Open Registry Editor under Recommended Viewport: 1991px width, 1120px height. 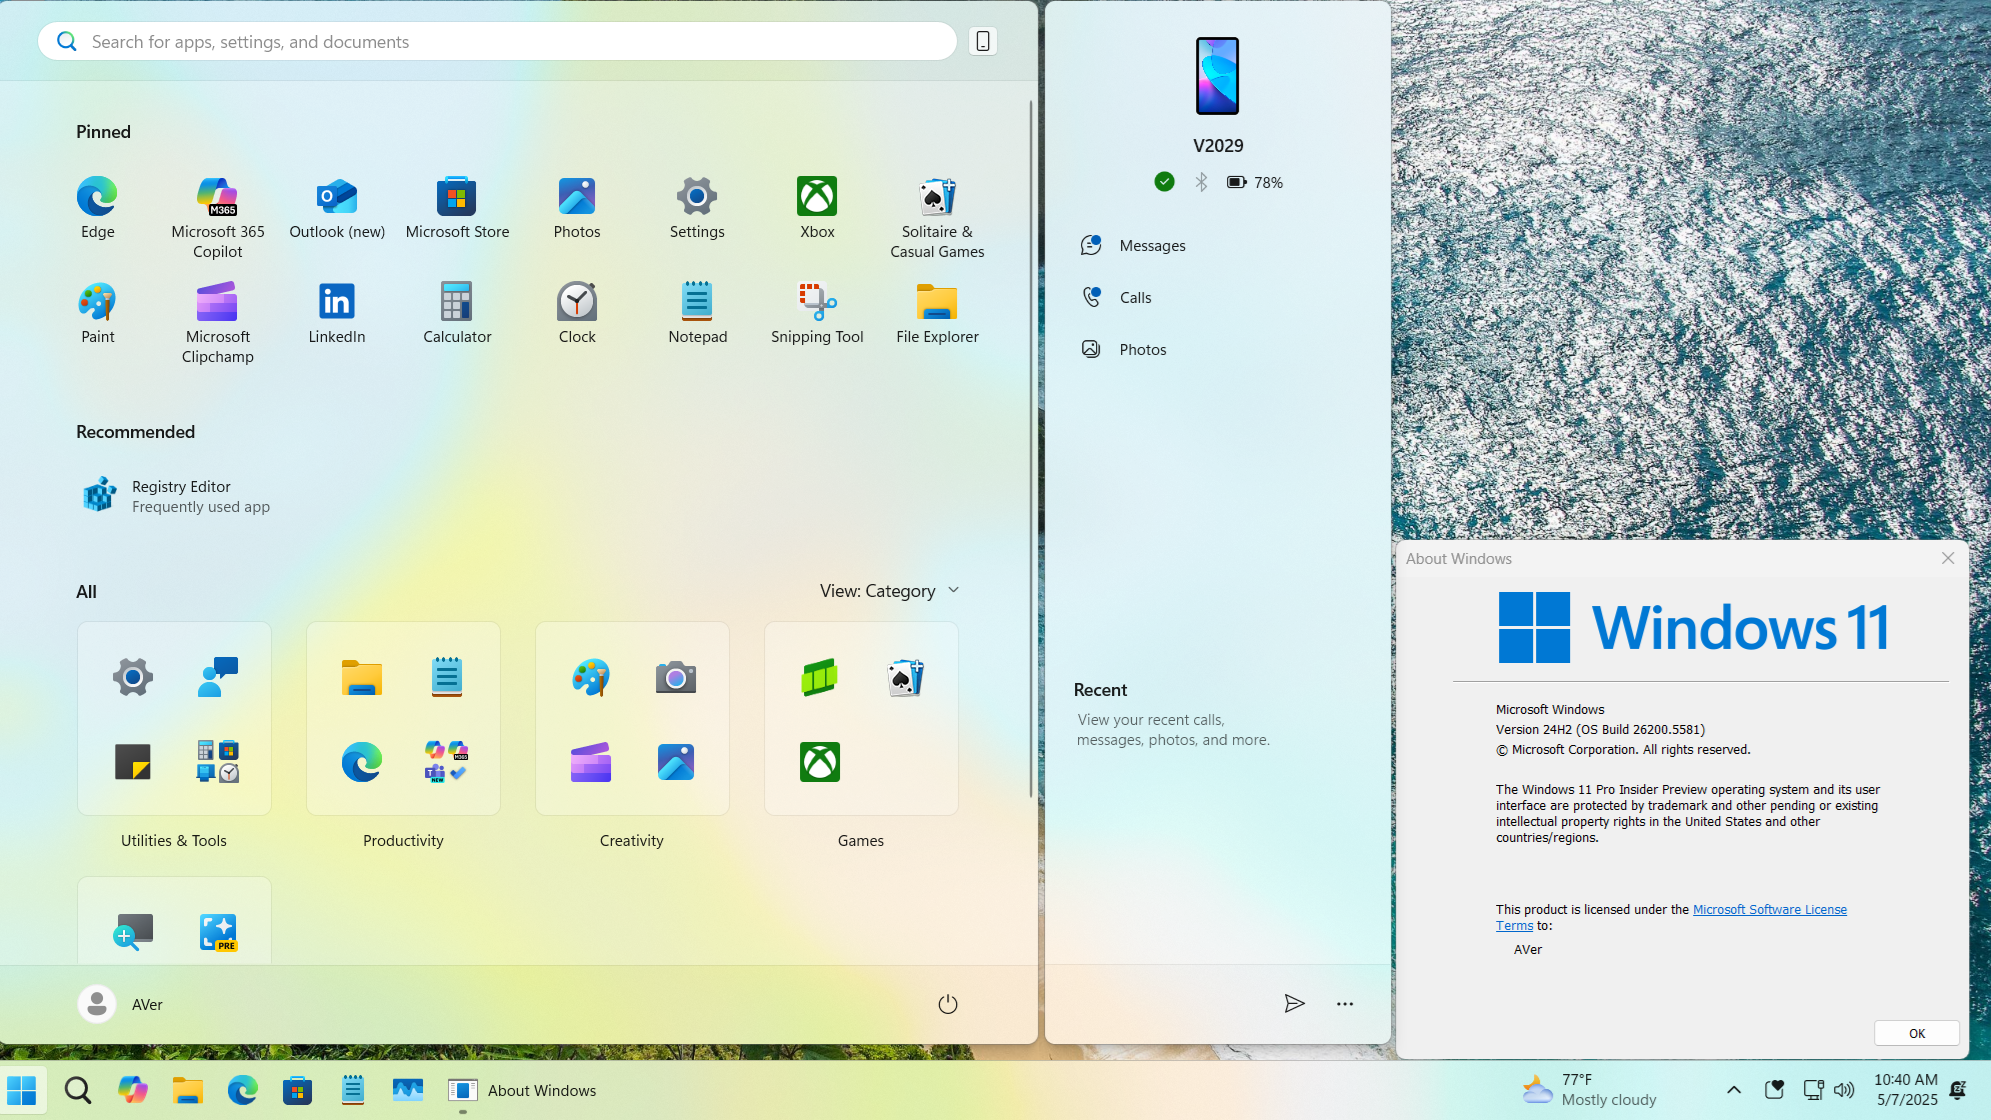point(176,496)
